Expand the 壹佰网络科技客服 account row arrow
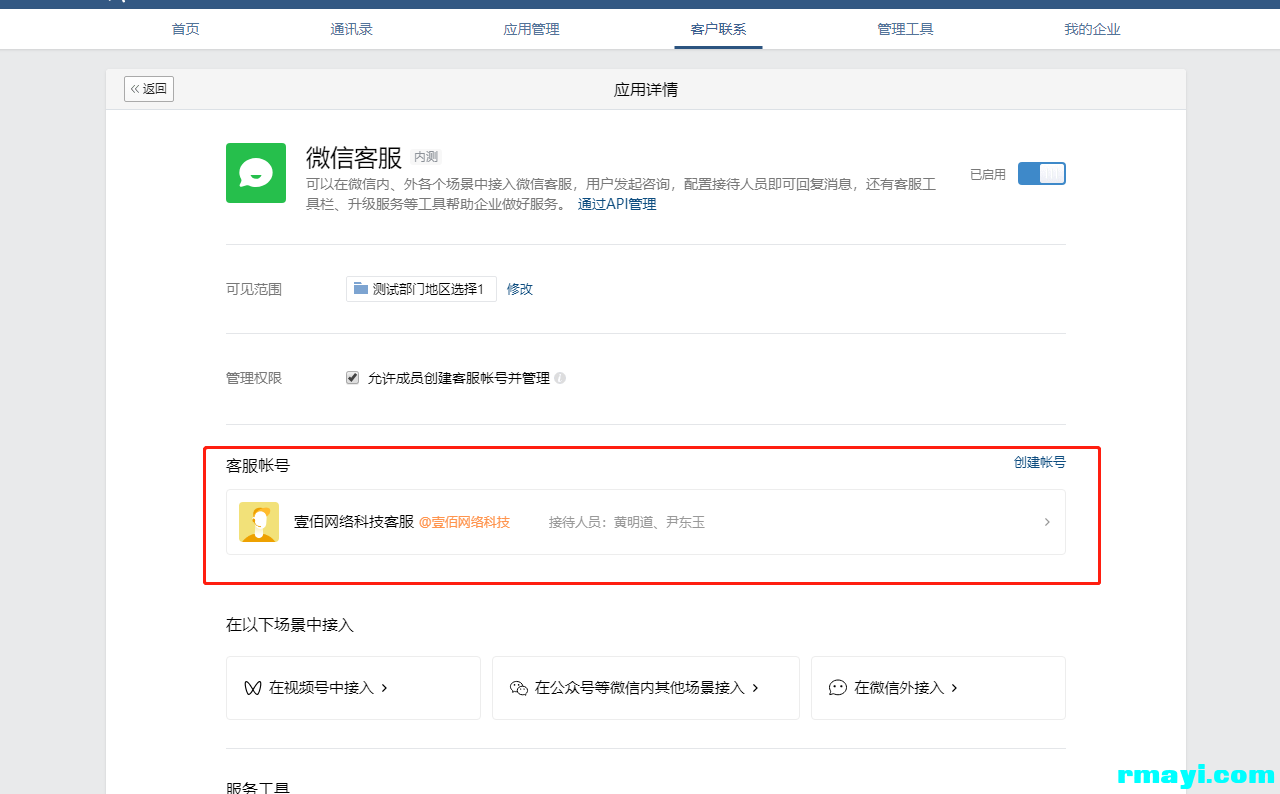Viewport: 1280px width, 794px height. pos(1047,522)
